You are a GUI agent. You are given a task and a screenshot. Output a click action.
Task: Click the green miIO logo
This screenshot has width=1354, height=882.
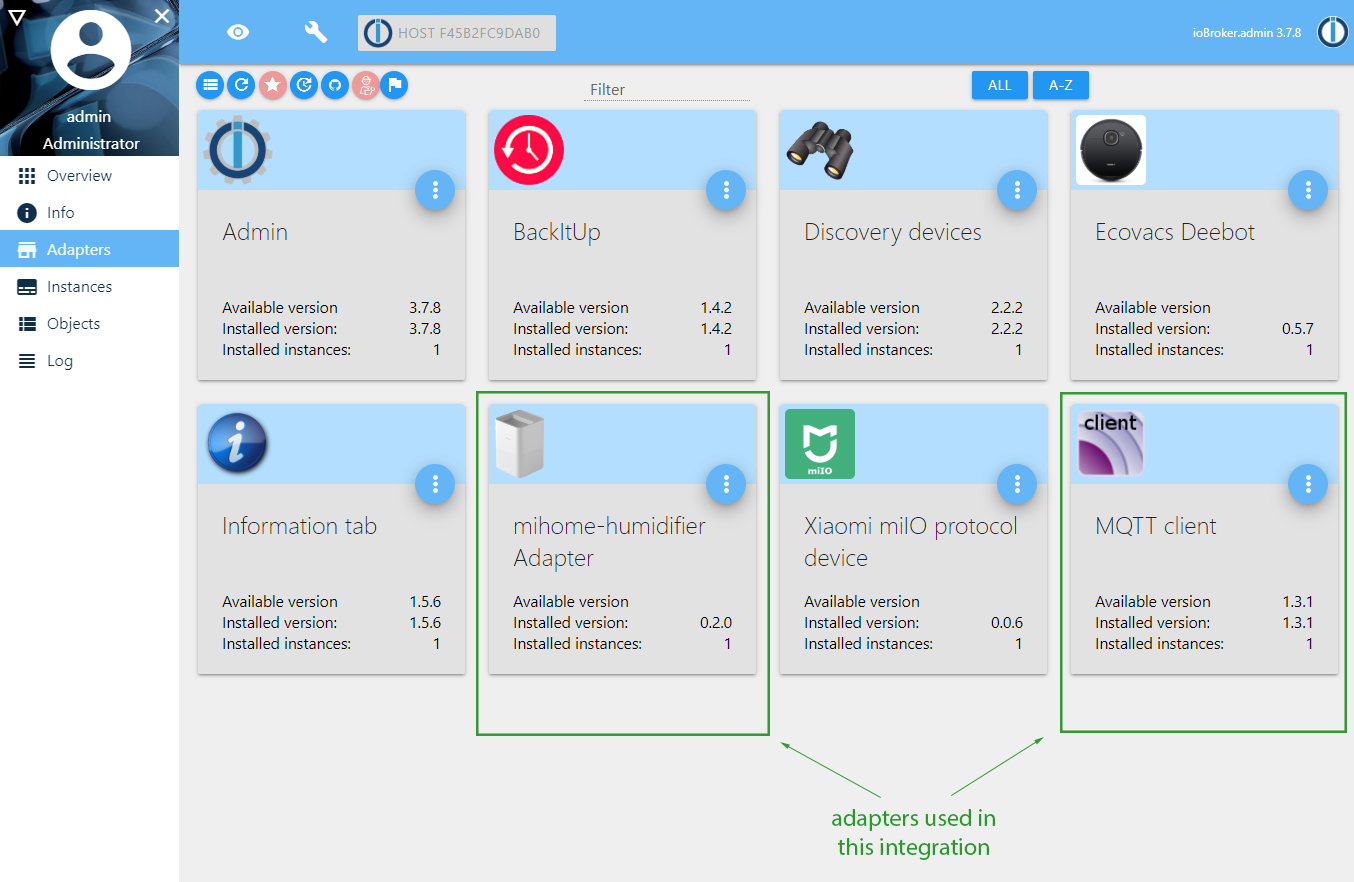tap(820, 444)
